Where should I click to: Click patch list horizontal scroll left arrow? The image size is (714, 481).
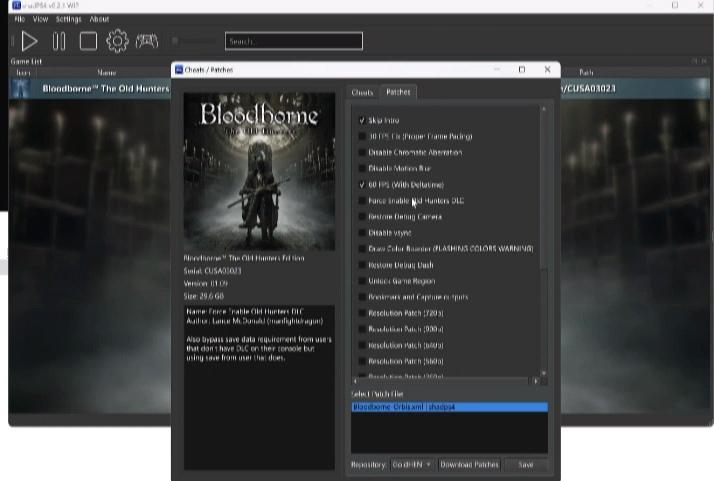click(x=355, y=381)
